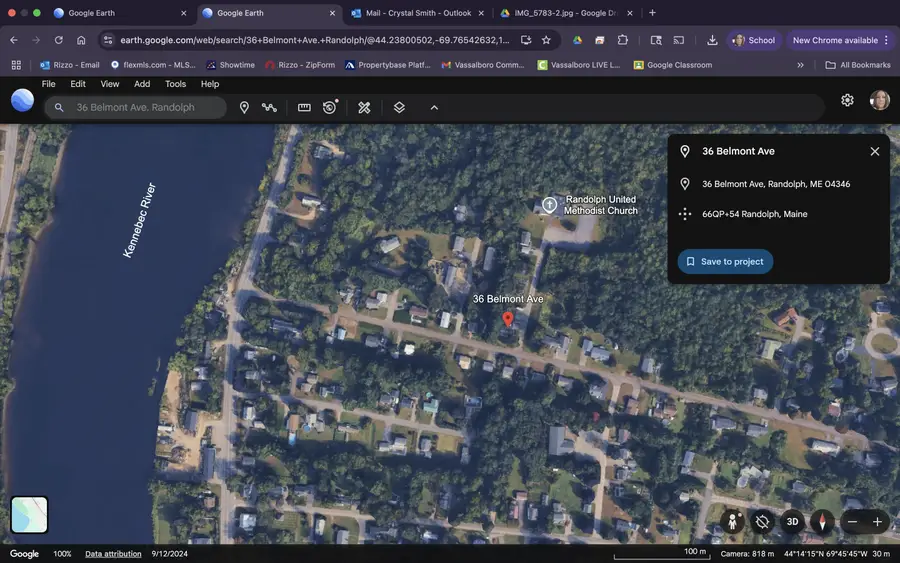Switch to the IMG_5783-2.jpg Google Drive tab
The height and width of the screenshot is (563, 900).
point(565,13)
